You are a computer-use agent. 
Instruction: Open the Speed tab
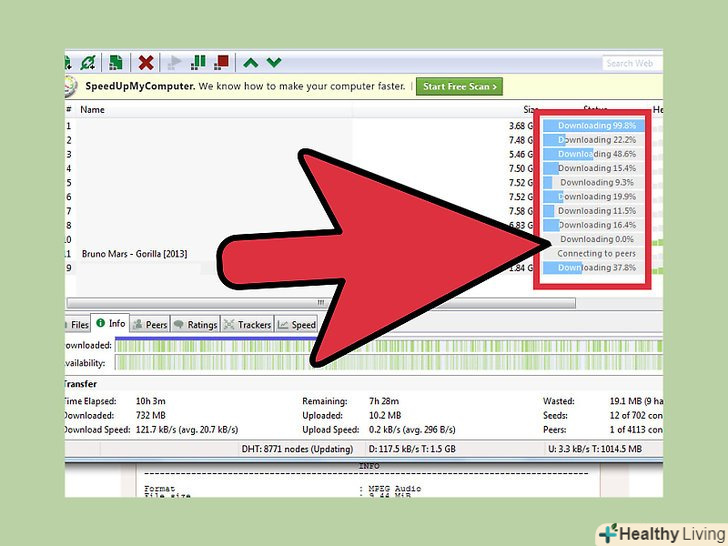click(x=297, y=325)
